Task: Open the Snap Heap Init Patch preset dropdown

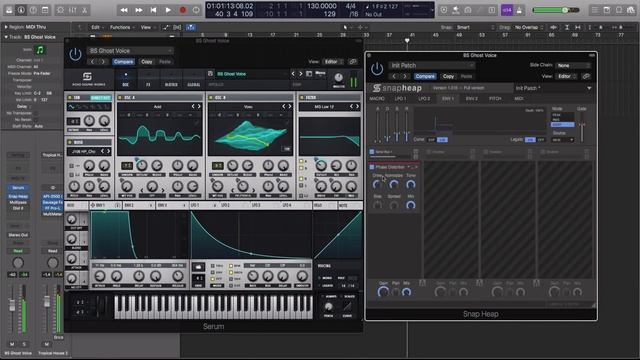Action: coord(432,65)
